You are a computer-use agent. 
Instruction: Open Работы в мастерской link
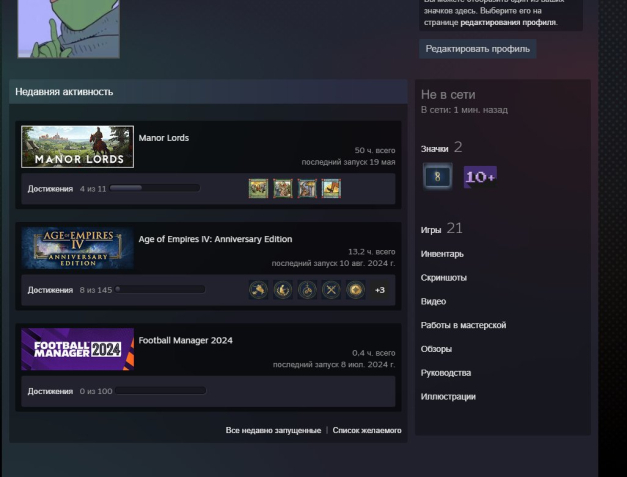[463, 325]
